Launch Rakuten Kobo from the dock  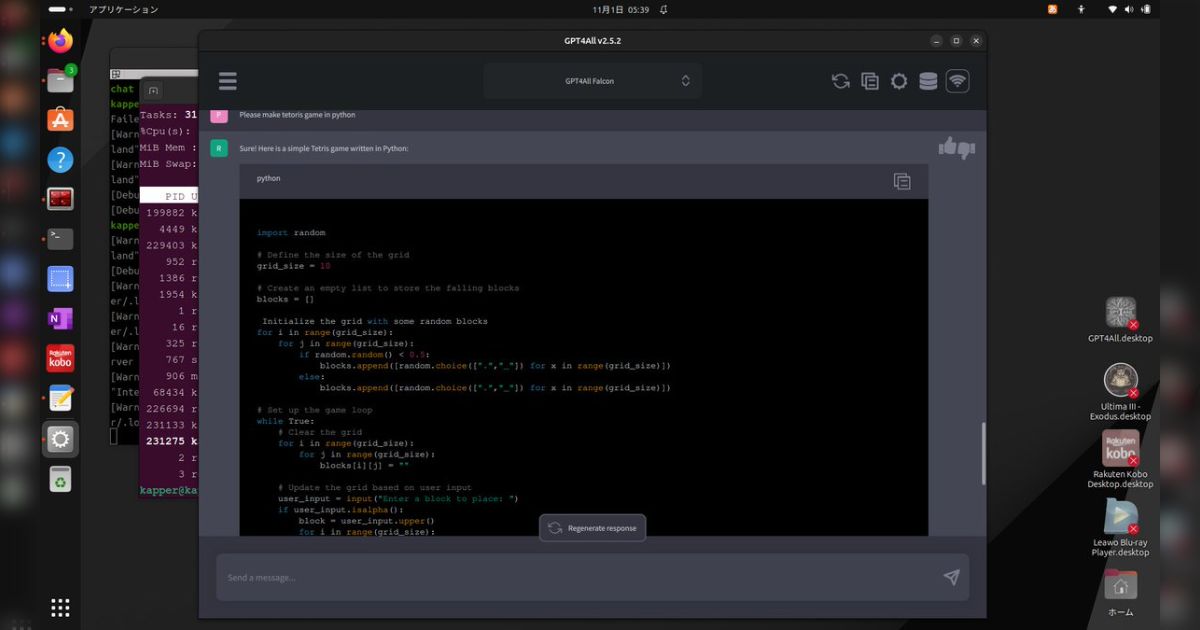pos(60,359)
